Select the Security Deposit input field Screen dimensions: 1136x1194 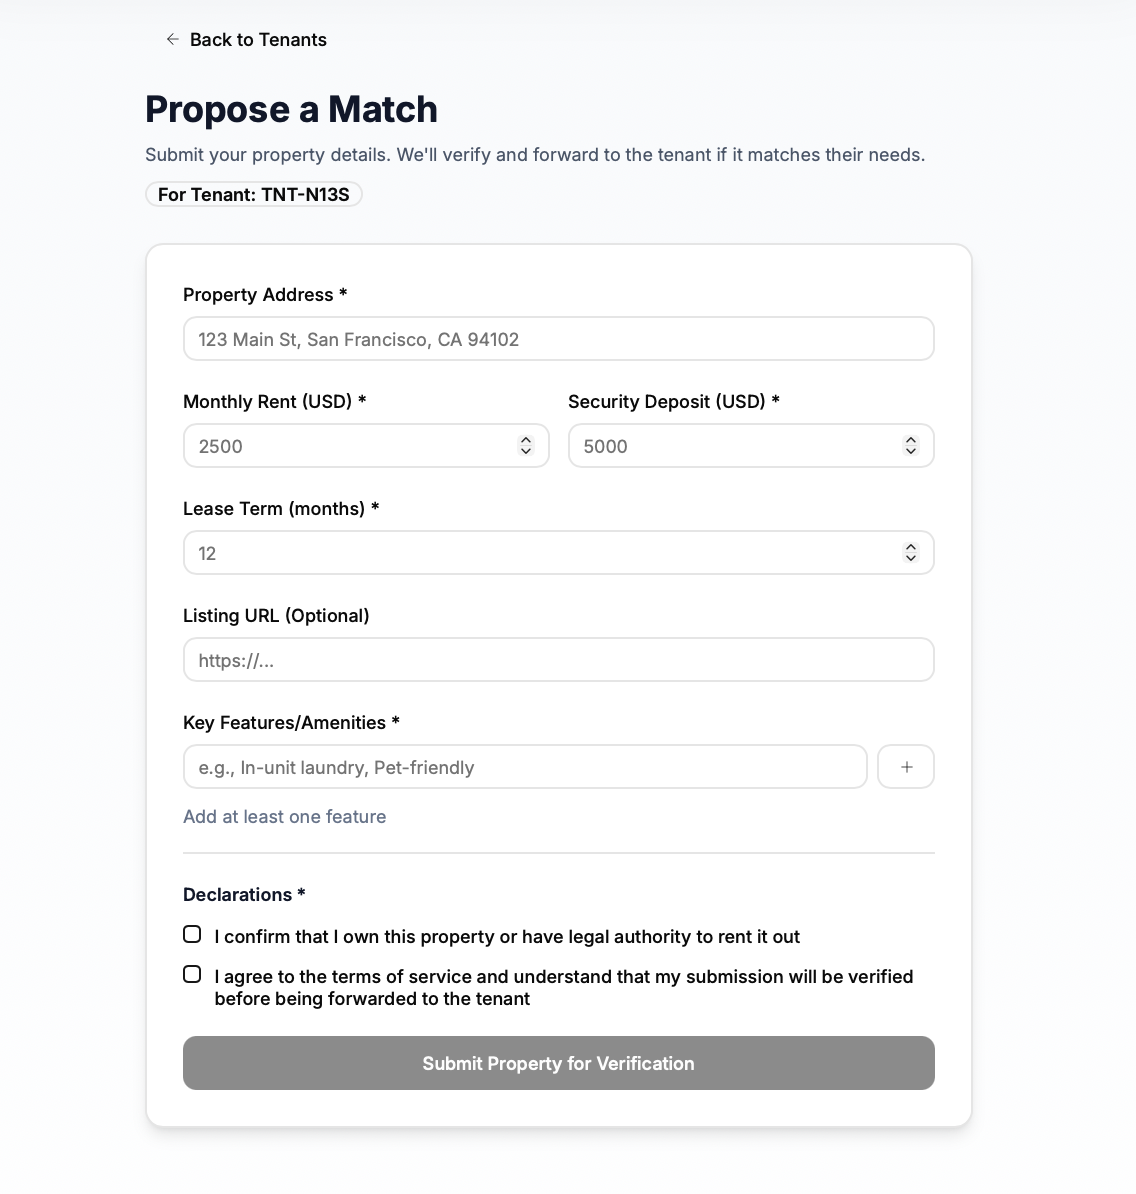pyautogui.click(x=735, y=446)
